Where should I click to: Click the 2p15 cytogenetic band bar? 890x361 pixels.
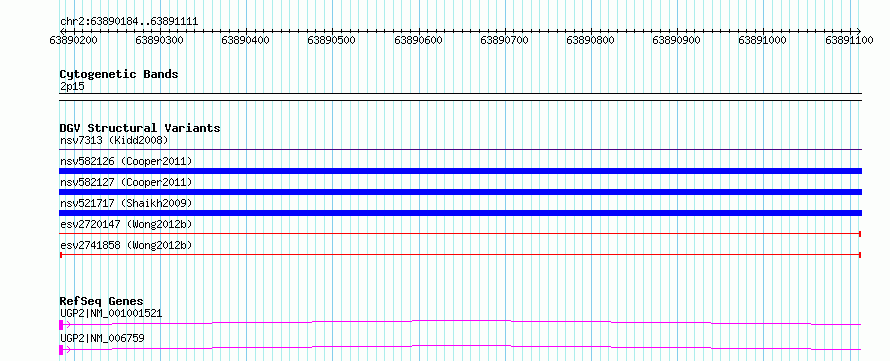click(x=460, y=97)
